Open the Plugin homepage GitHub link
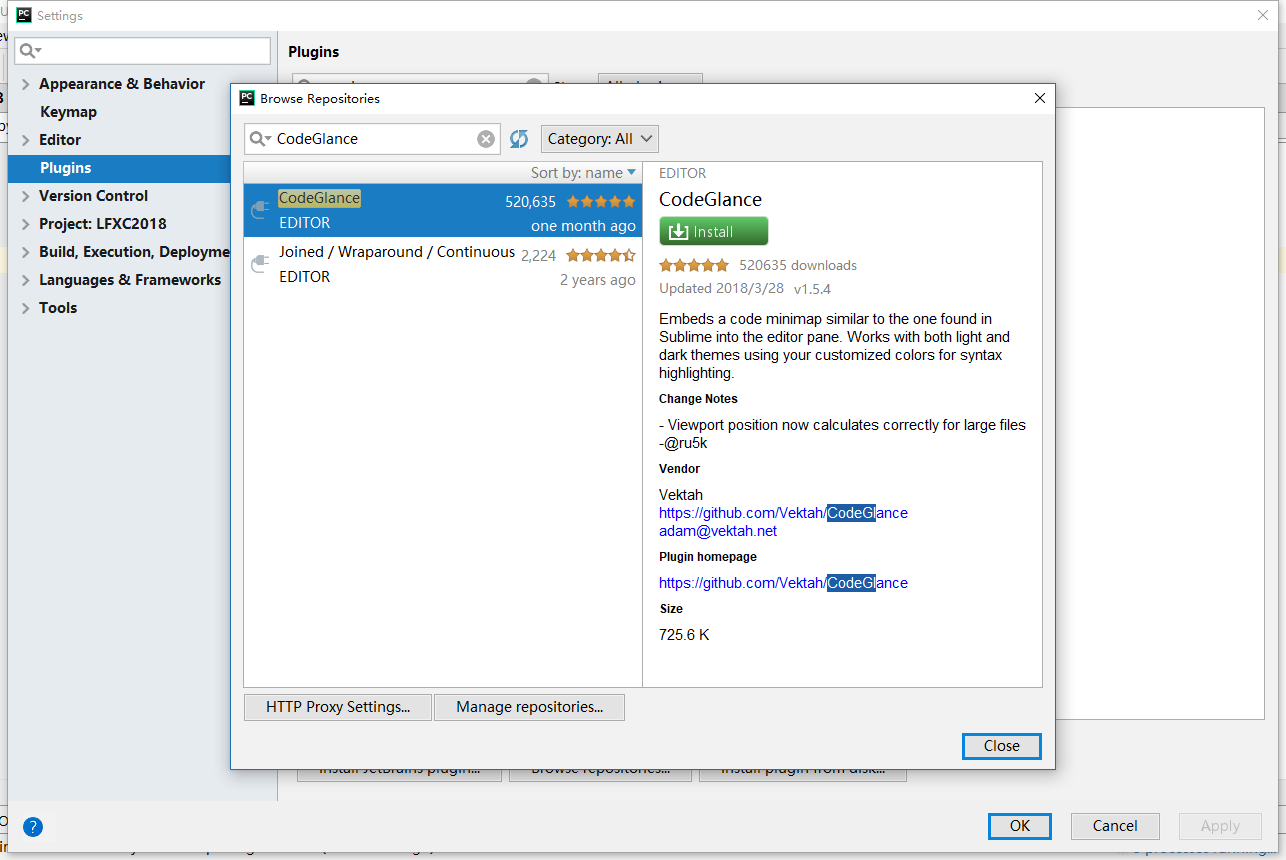Image resolution: width=1286 pixels, height=860 pixels. coord(783,583)
